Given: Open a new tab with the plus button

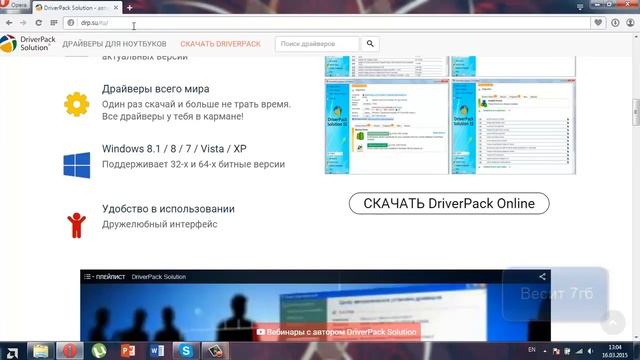Looking at the screenshot, I should (129, 7).
